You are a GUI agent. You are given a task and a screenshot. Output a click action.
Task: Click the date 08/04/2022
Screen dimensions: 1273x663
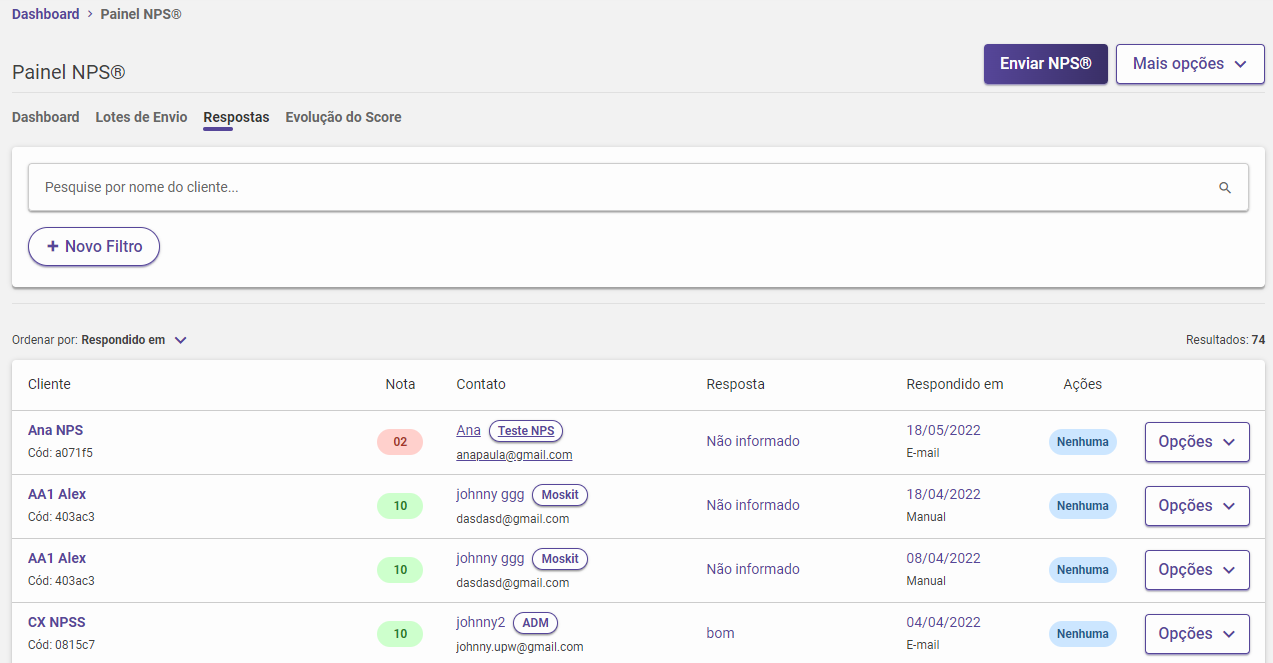click(944, 558)
